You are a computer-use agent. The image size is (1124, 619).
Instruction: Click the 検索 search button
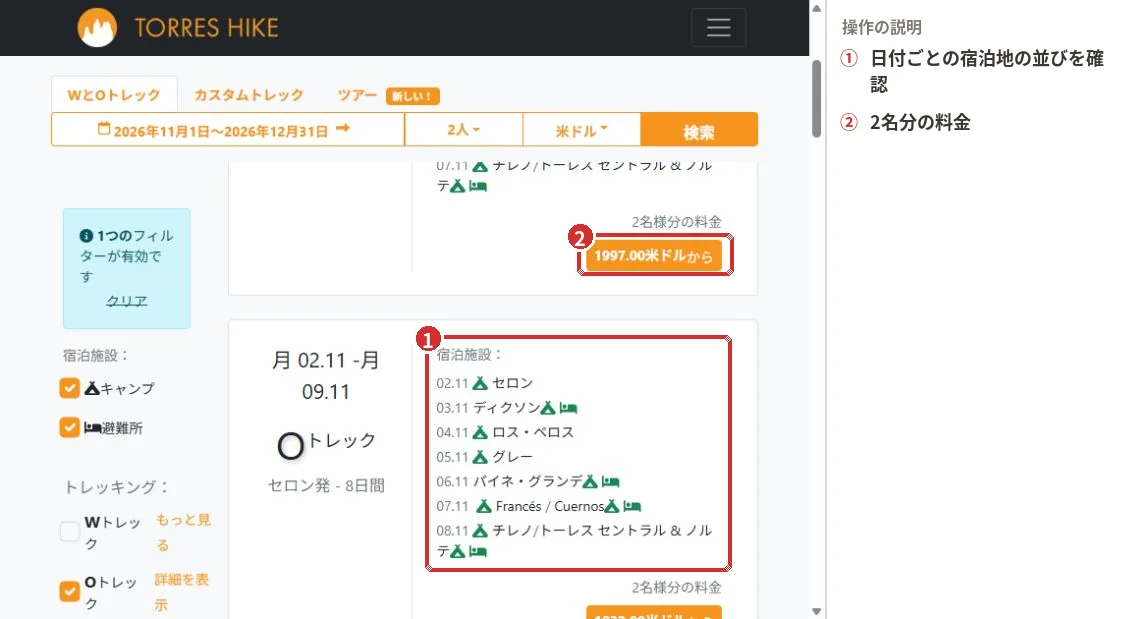click(x=699, y=130)
